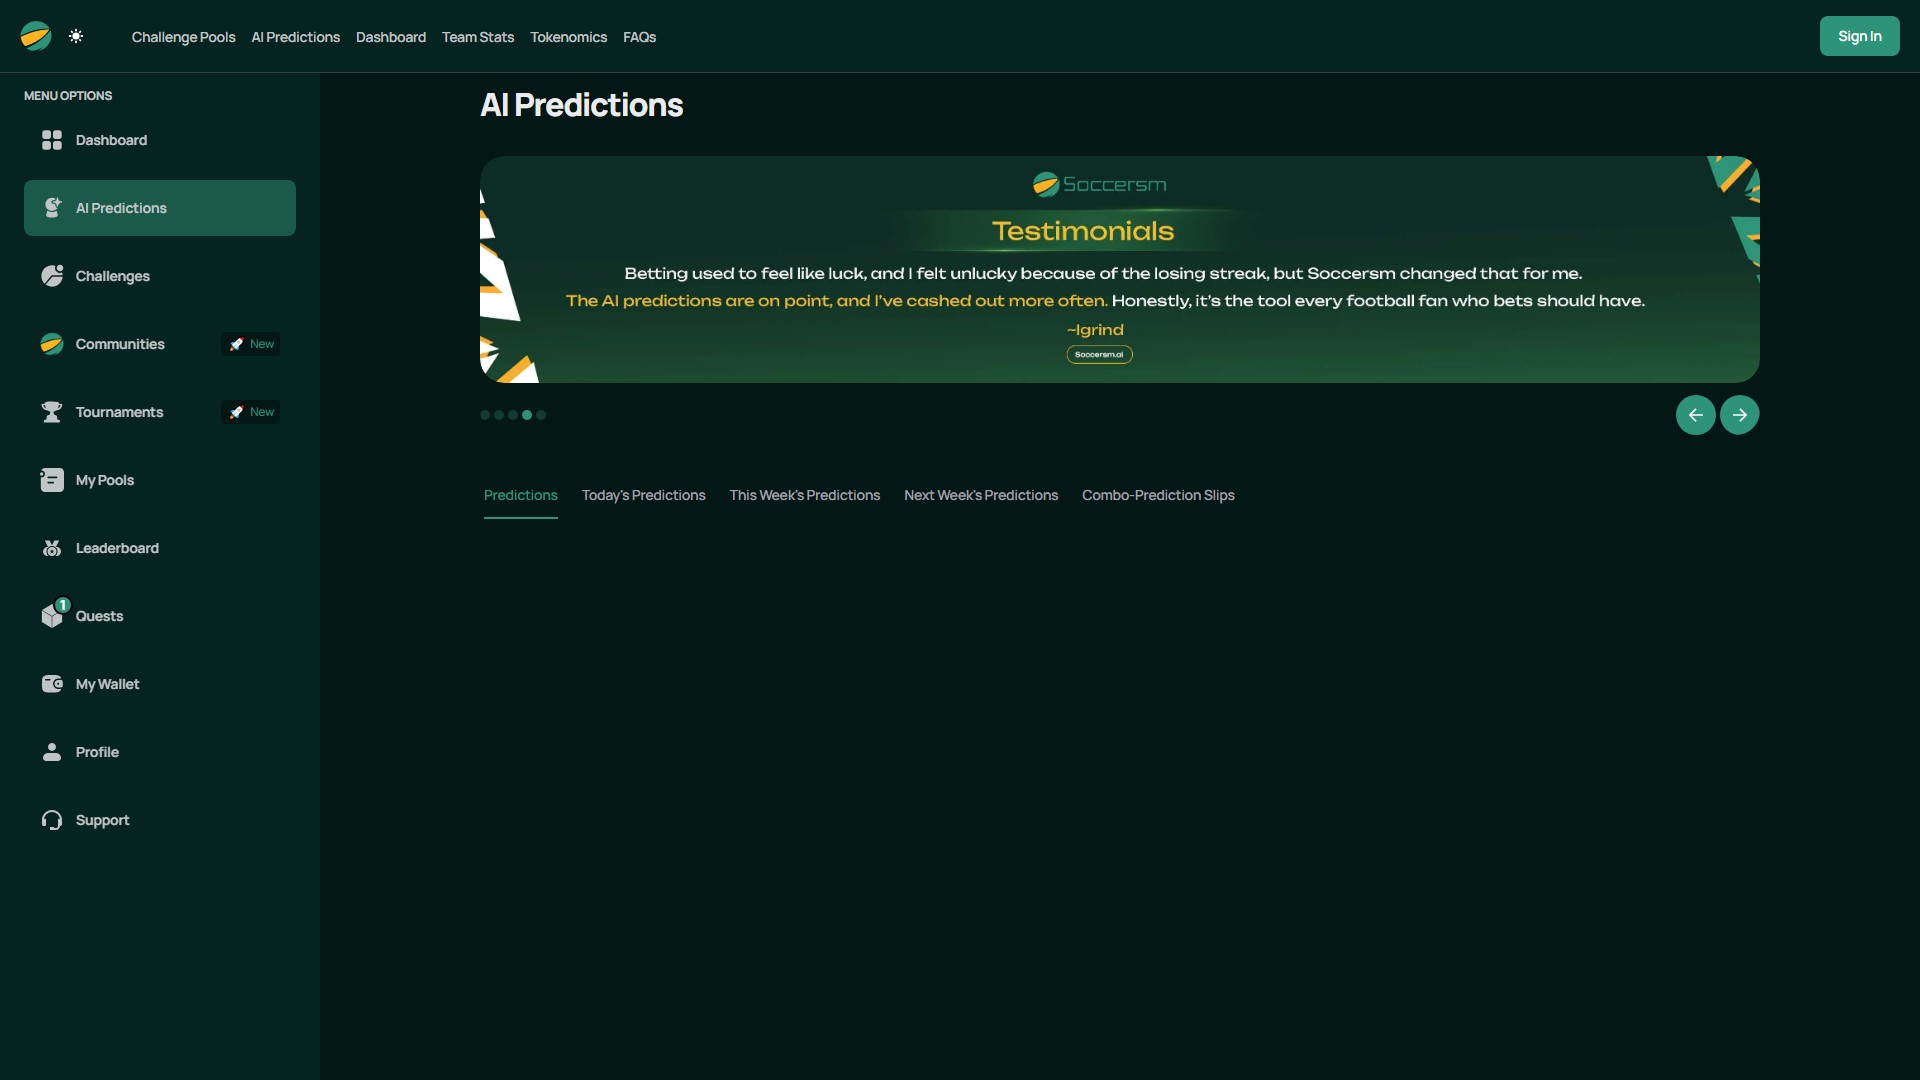
Task: Select the Tournaments trophy icon
Action: coord(52,412)
